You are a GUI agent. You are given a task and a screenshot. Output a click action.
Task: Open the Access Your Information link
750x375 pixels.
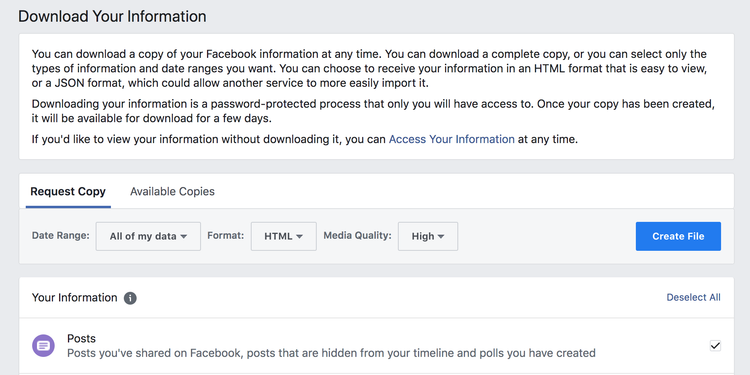[452, 140]
